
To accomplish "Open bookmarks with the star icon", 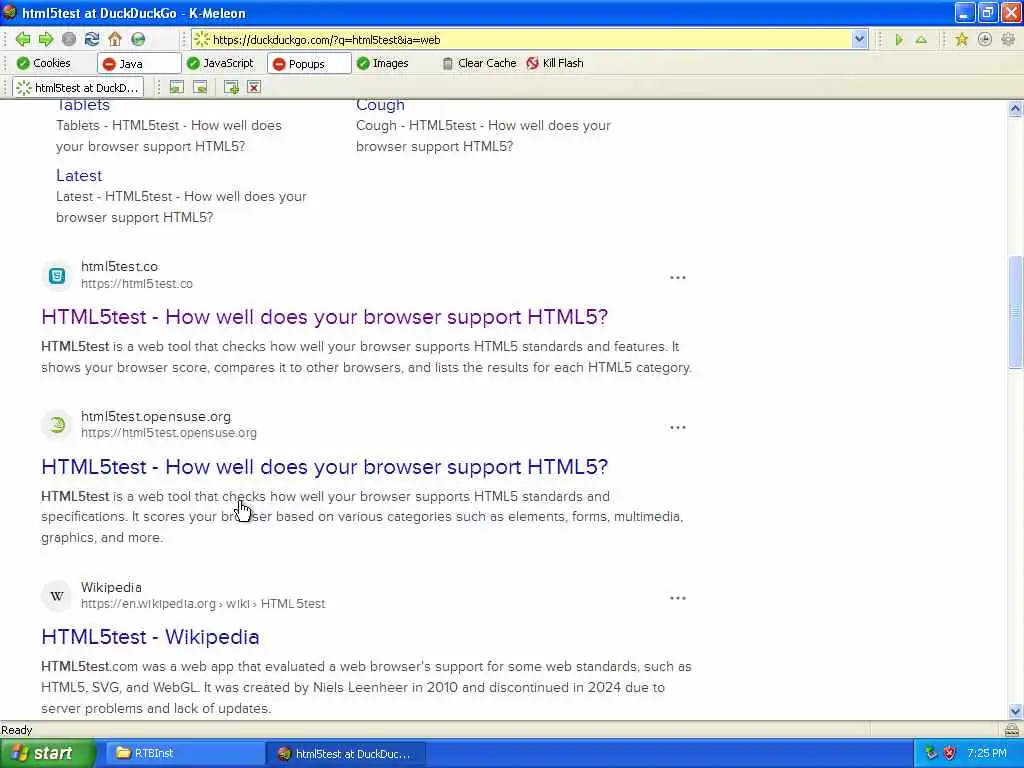I will click(x=961, y=40).
